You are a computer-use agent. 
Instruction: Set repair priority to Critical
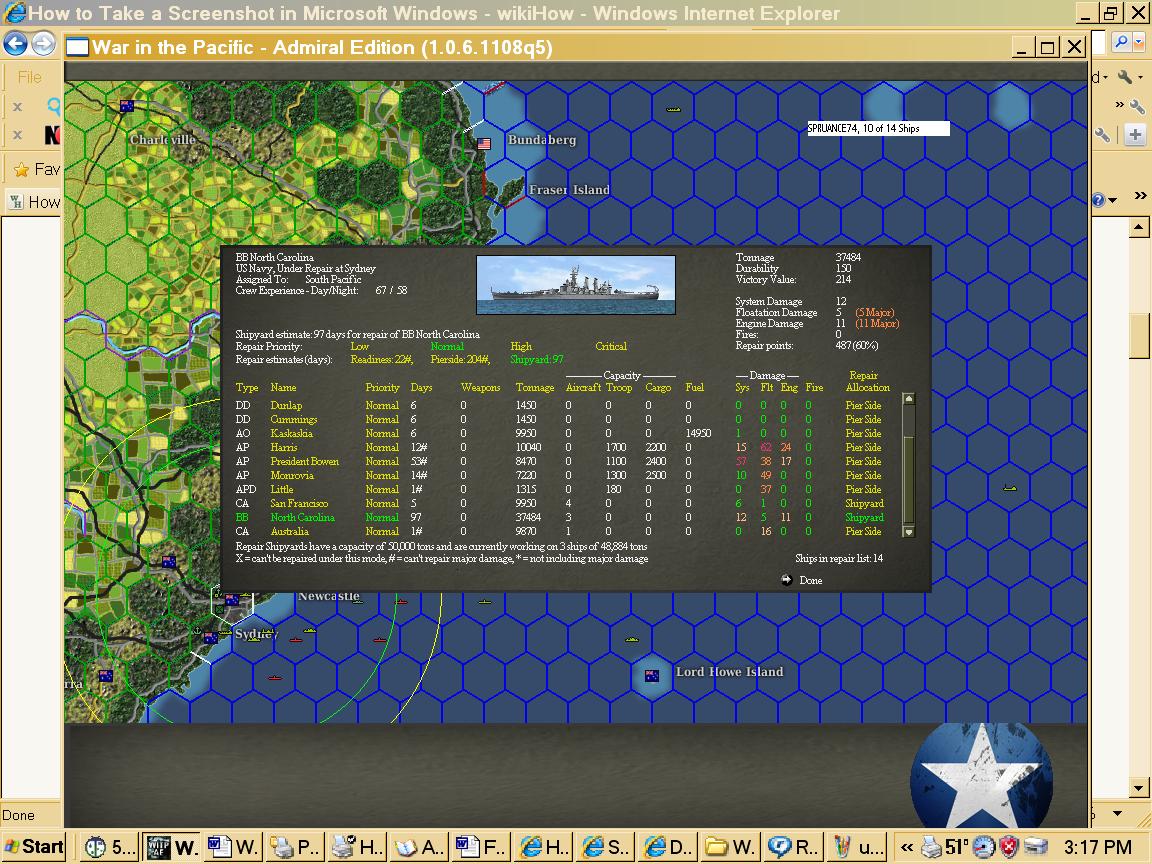[611, 347]
